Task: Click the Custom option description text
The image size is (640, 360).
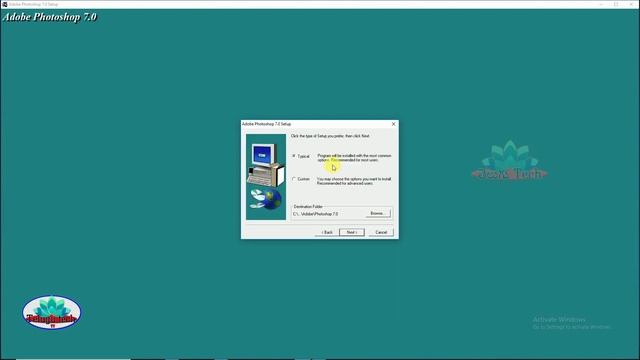Action: click(354, 181)
